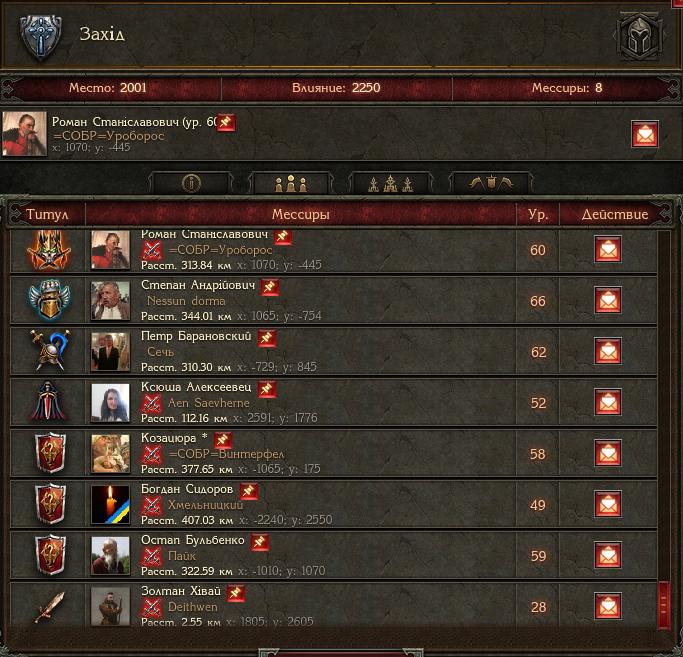Message leader via top envelope button

(x=645, y=134)
